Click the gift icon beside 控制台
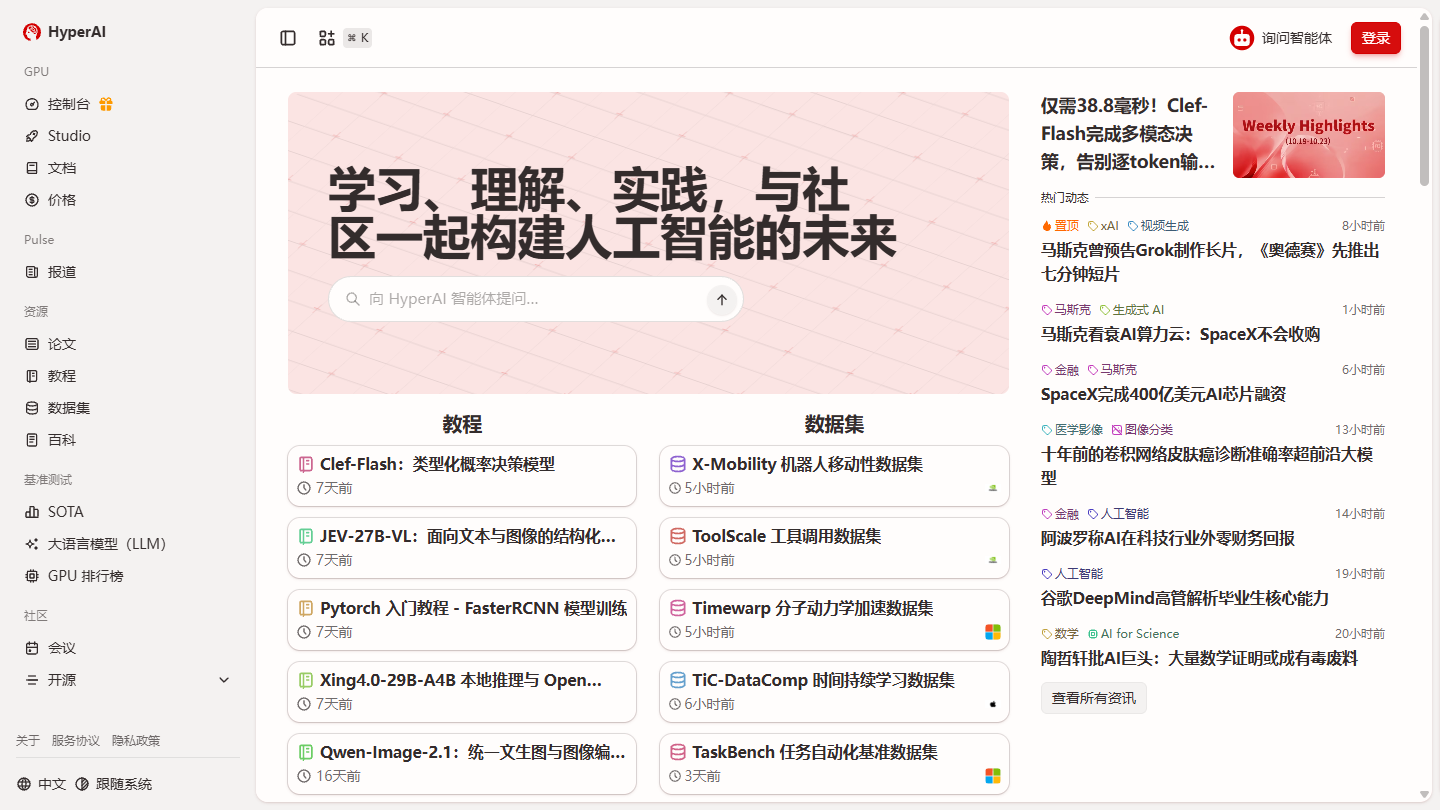 [106, 104]
